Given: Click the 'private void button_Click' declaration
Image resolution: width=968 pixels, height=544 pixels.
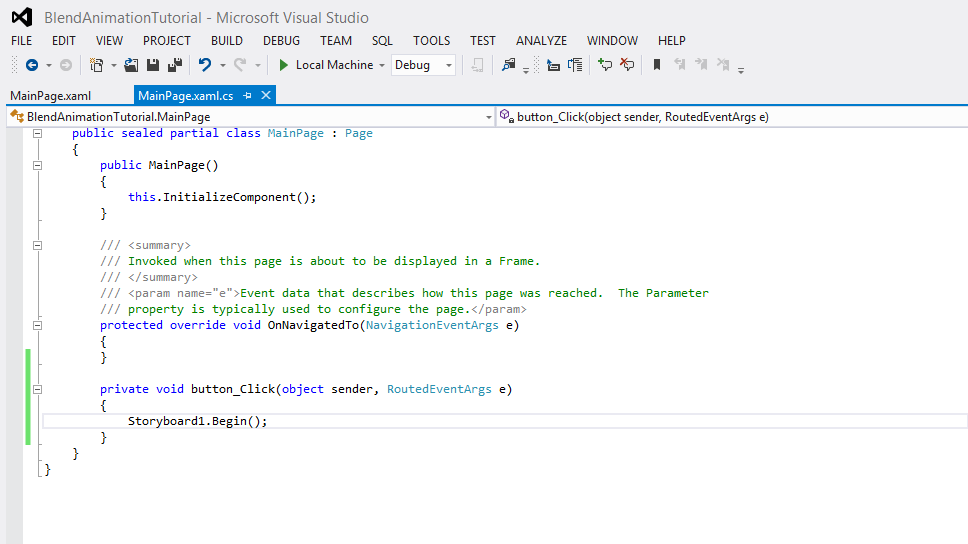Looking at the screenshot, I should (187, 389).
